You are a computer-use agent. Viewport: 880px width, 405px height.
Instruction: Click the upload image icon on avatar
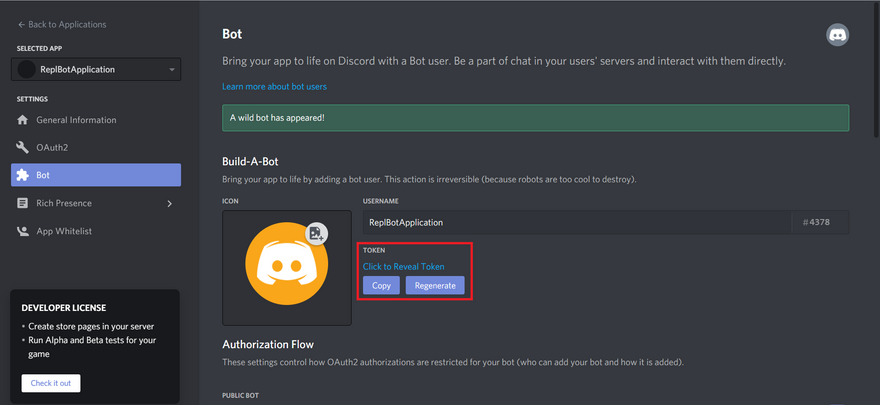coord(316,233)
